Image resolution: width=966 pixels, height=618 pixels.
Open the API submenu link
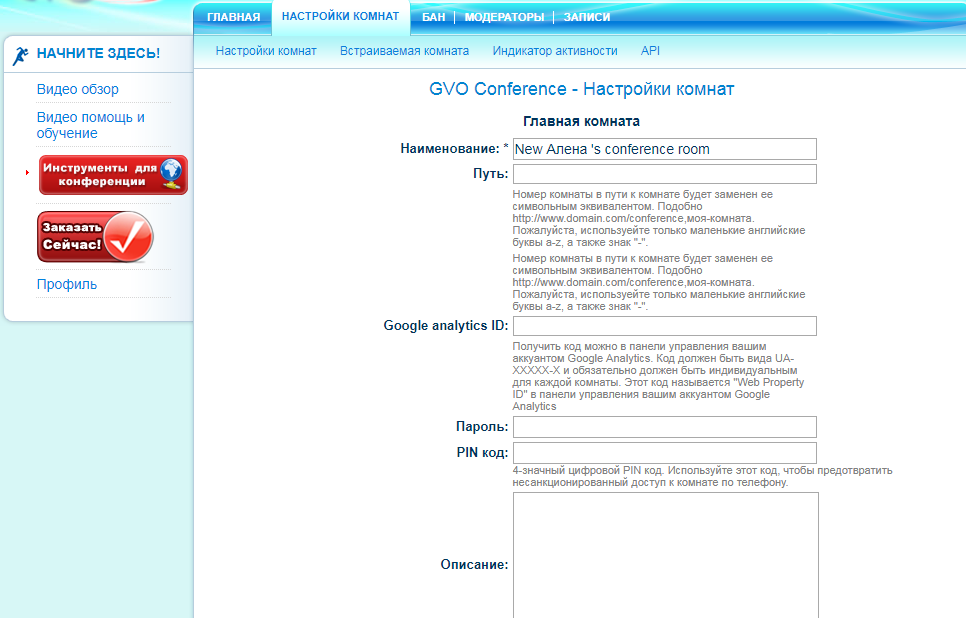point(650,51)
